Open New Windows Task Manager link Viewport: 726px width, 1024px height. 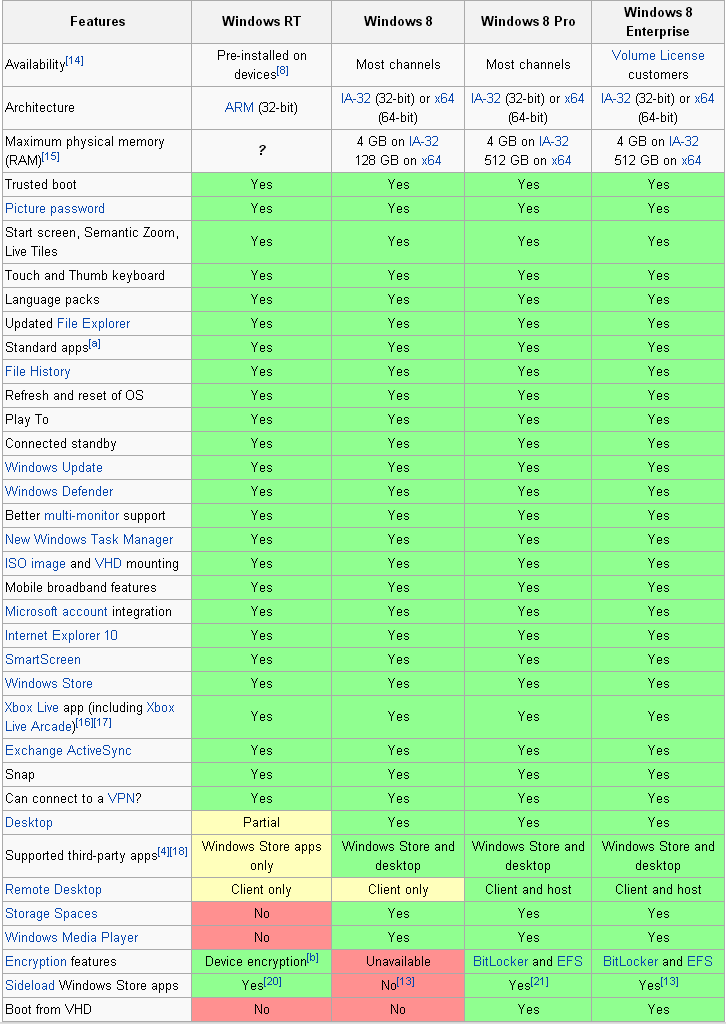click(x=89, y=539)
